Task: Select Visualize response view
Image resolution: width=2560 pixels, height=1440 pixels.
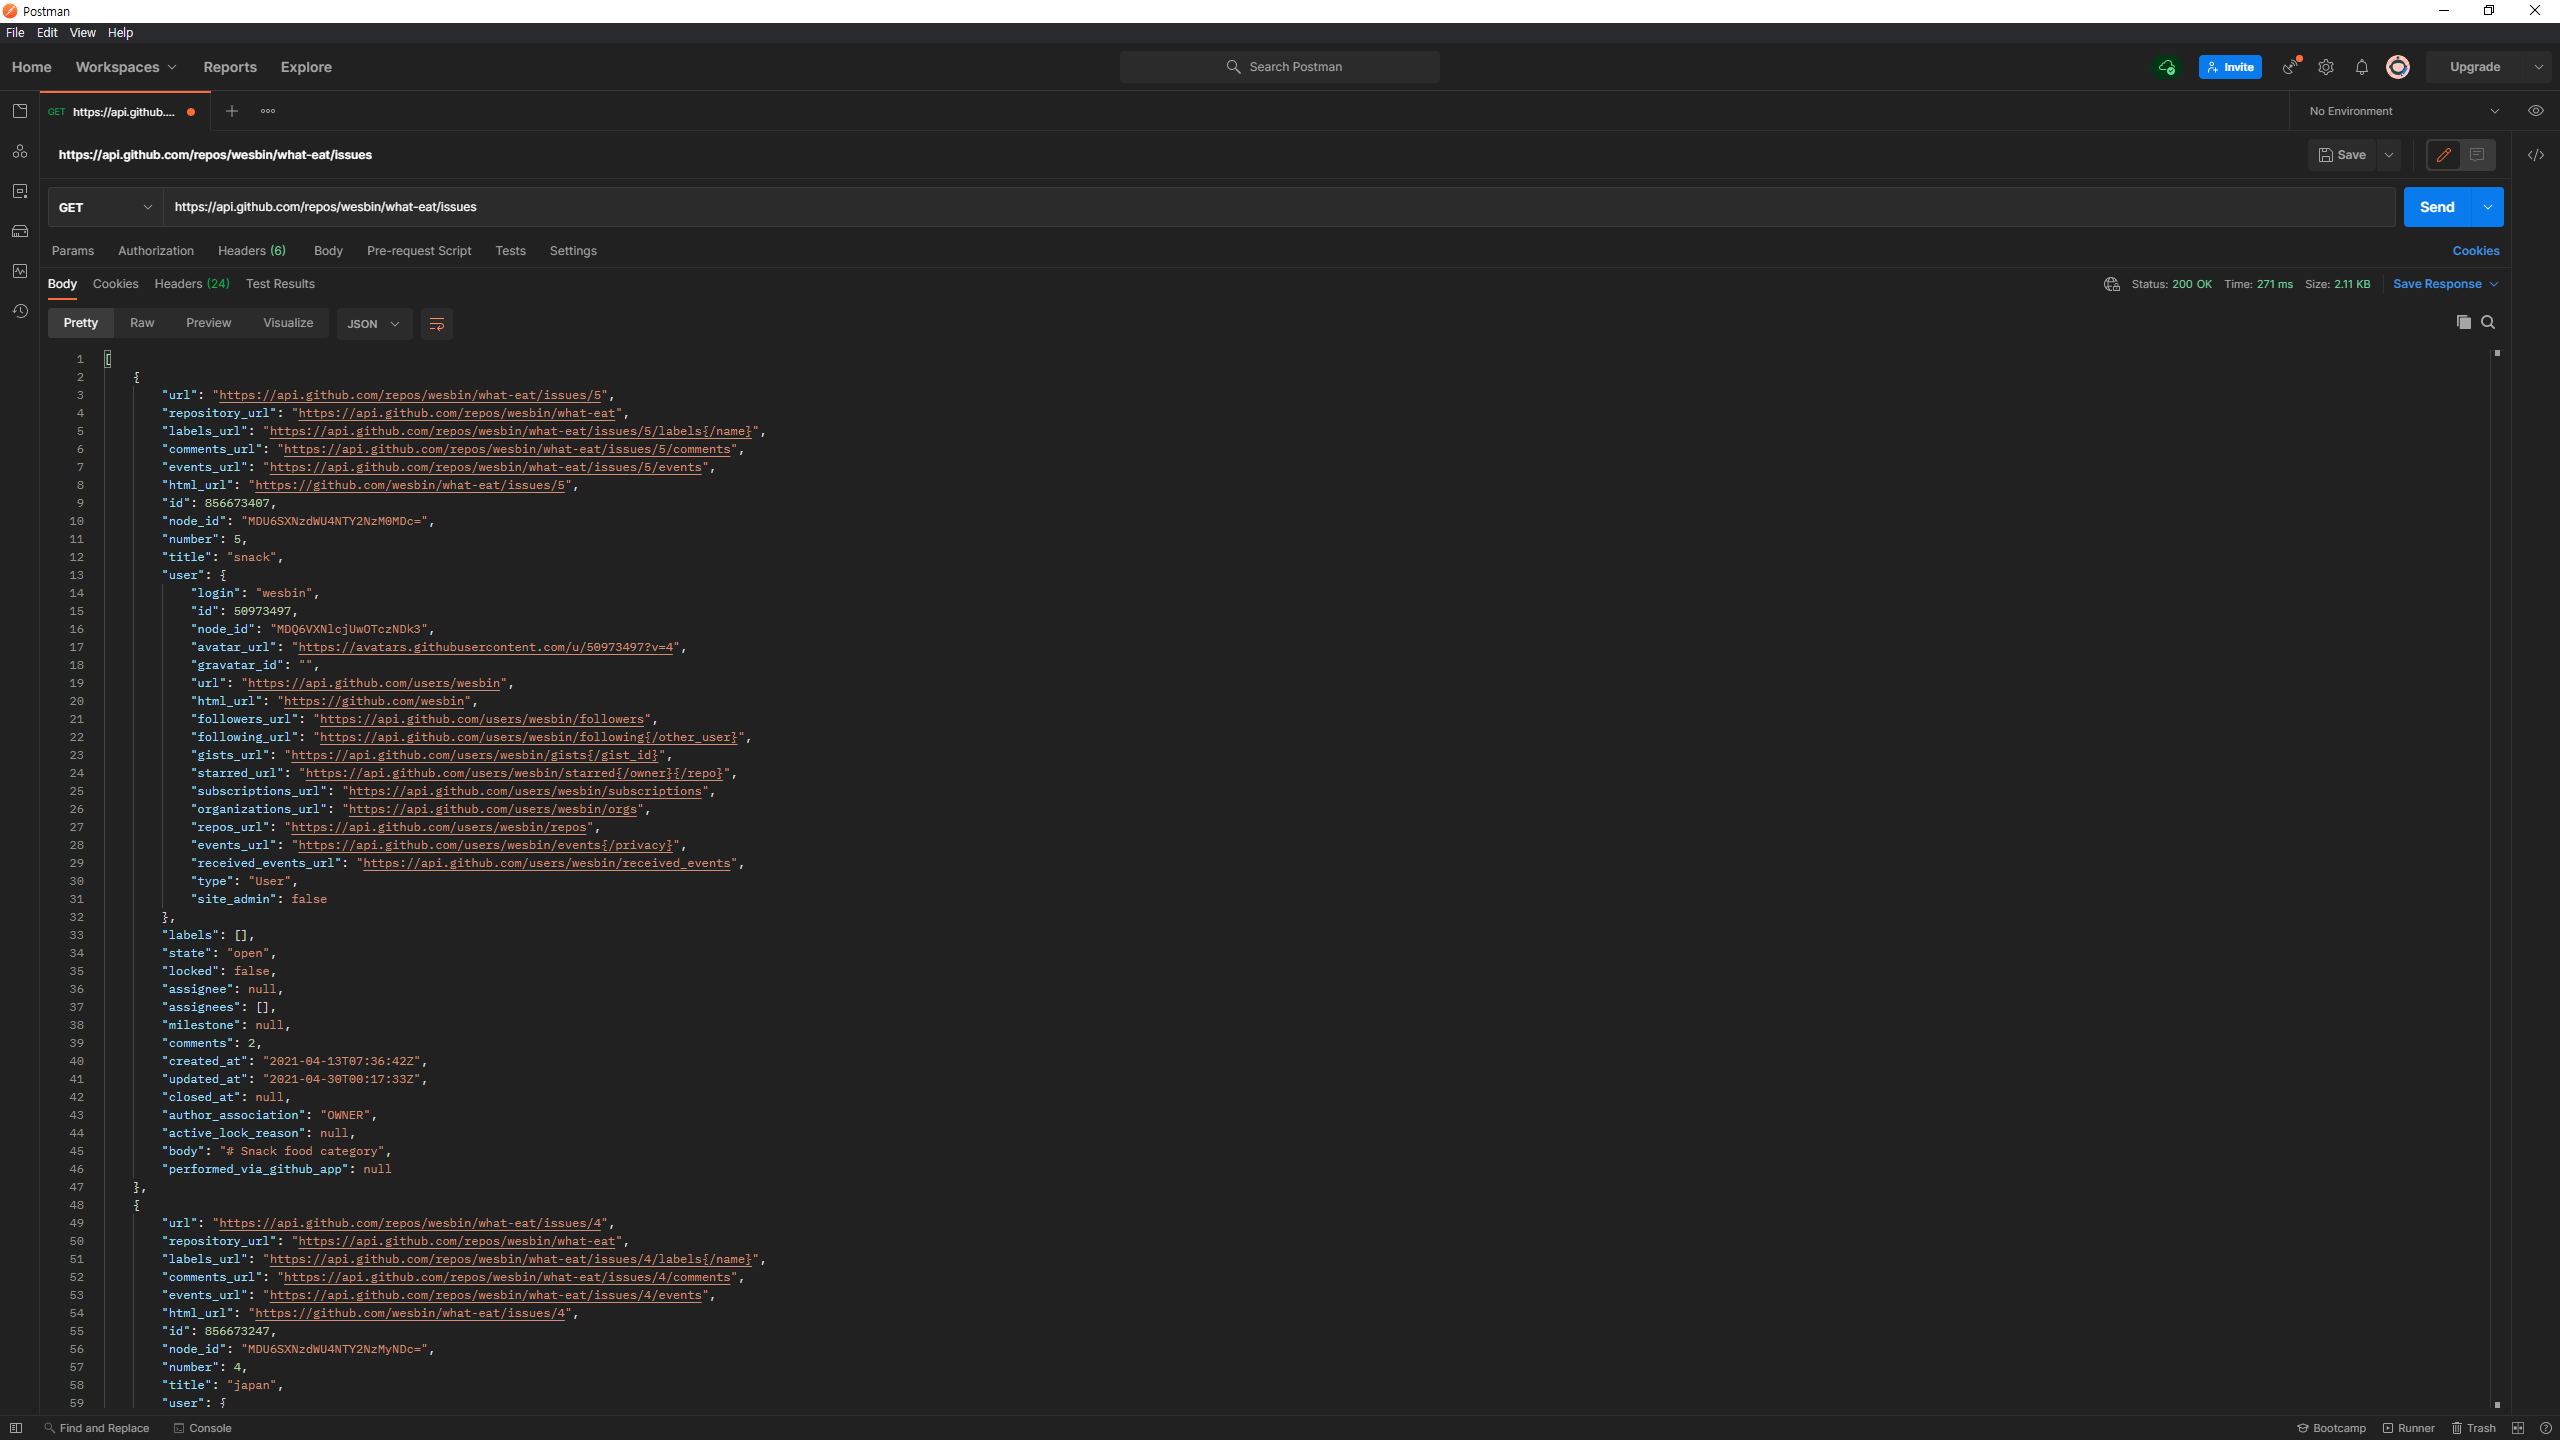Action: pos(288,323)
